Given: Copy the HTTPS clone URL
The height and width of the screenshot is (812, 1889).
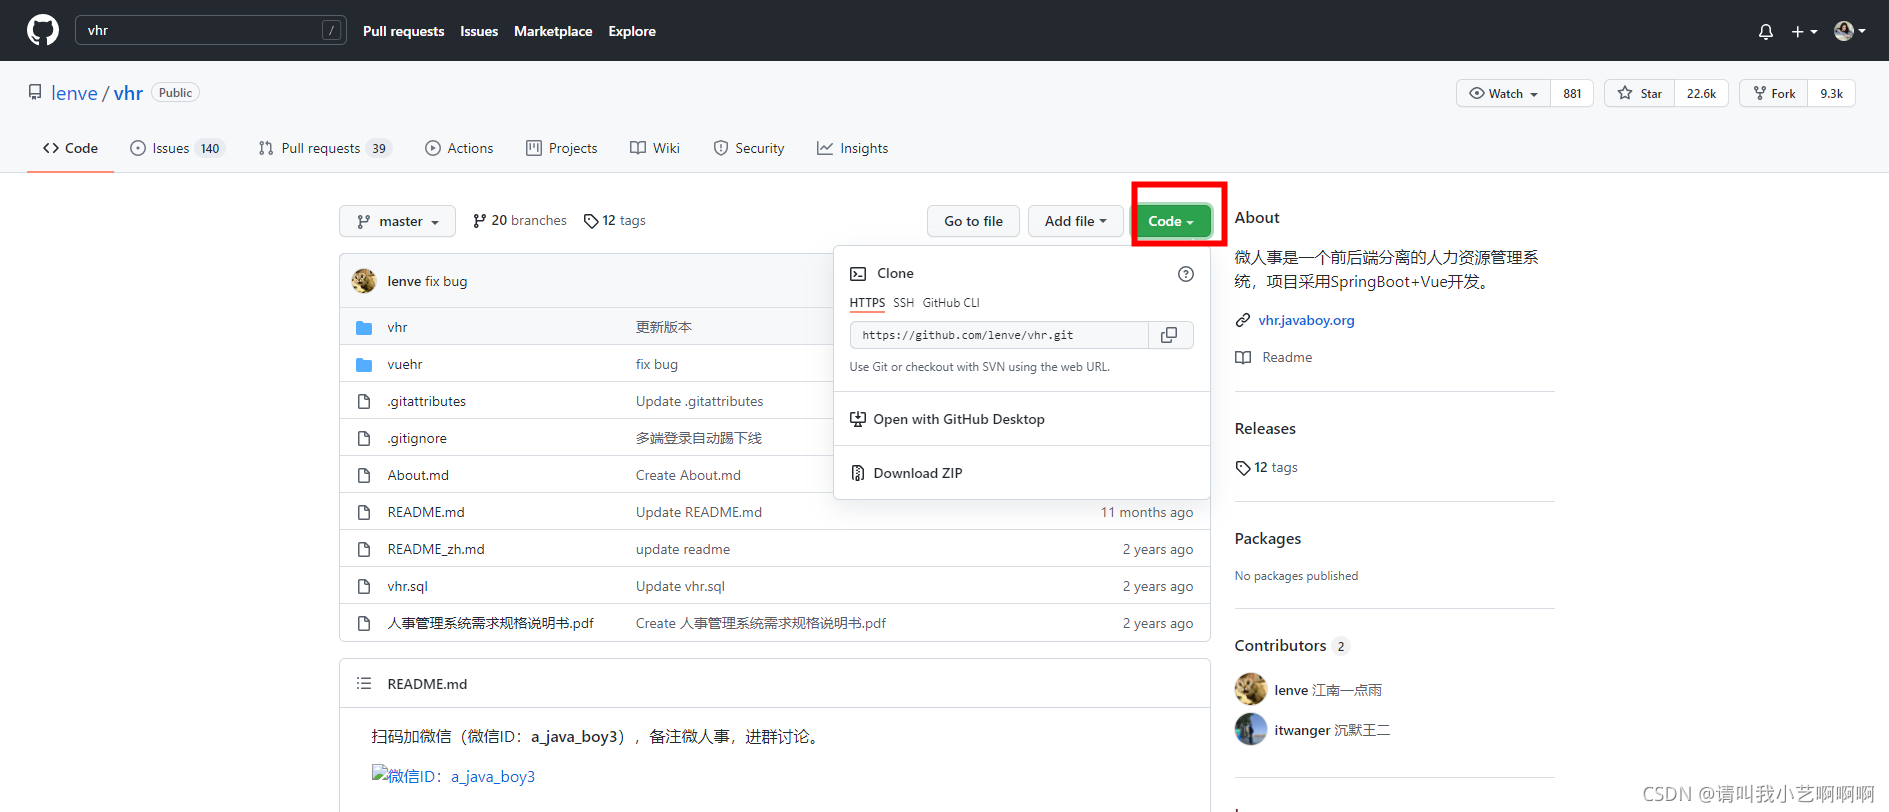Looking at the screenshot, I should [1169, 335].
